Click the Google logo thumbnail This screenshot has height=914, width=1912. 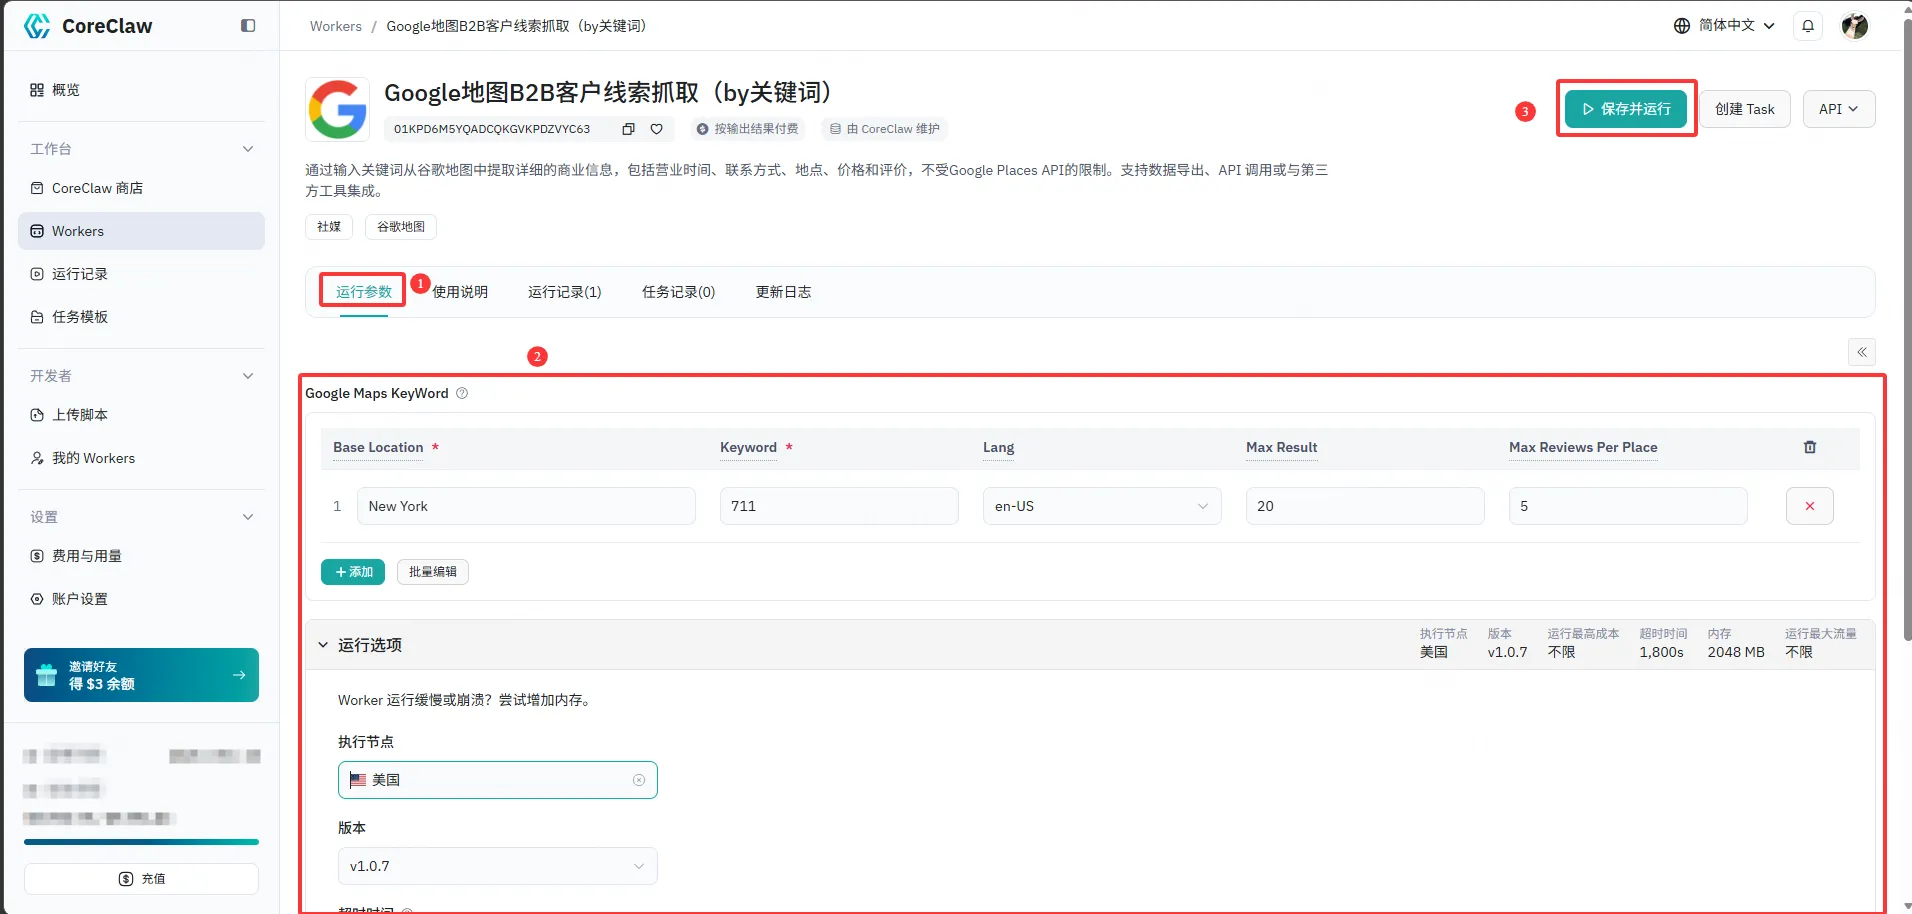tap(338, 109)
